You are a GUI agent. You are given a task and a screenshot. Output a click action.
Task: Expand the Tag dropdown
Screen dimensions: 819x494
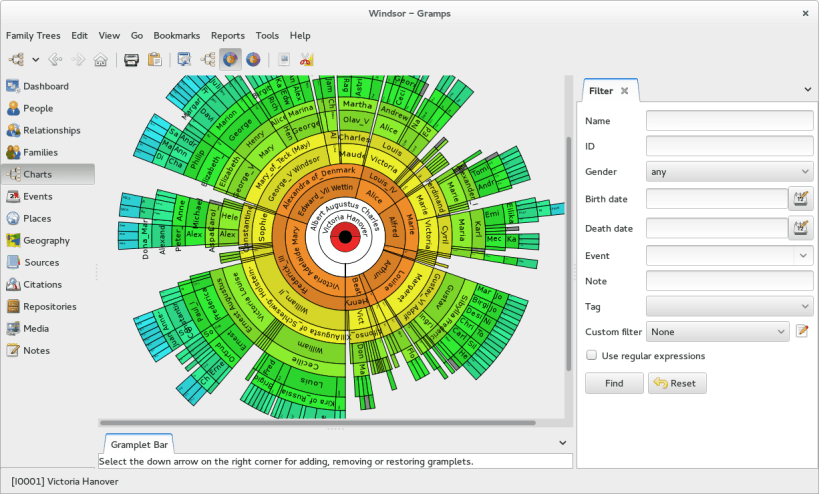[729, 306]
